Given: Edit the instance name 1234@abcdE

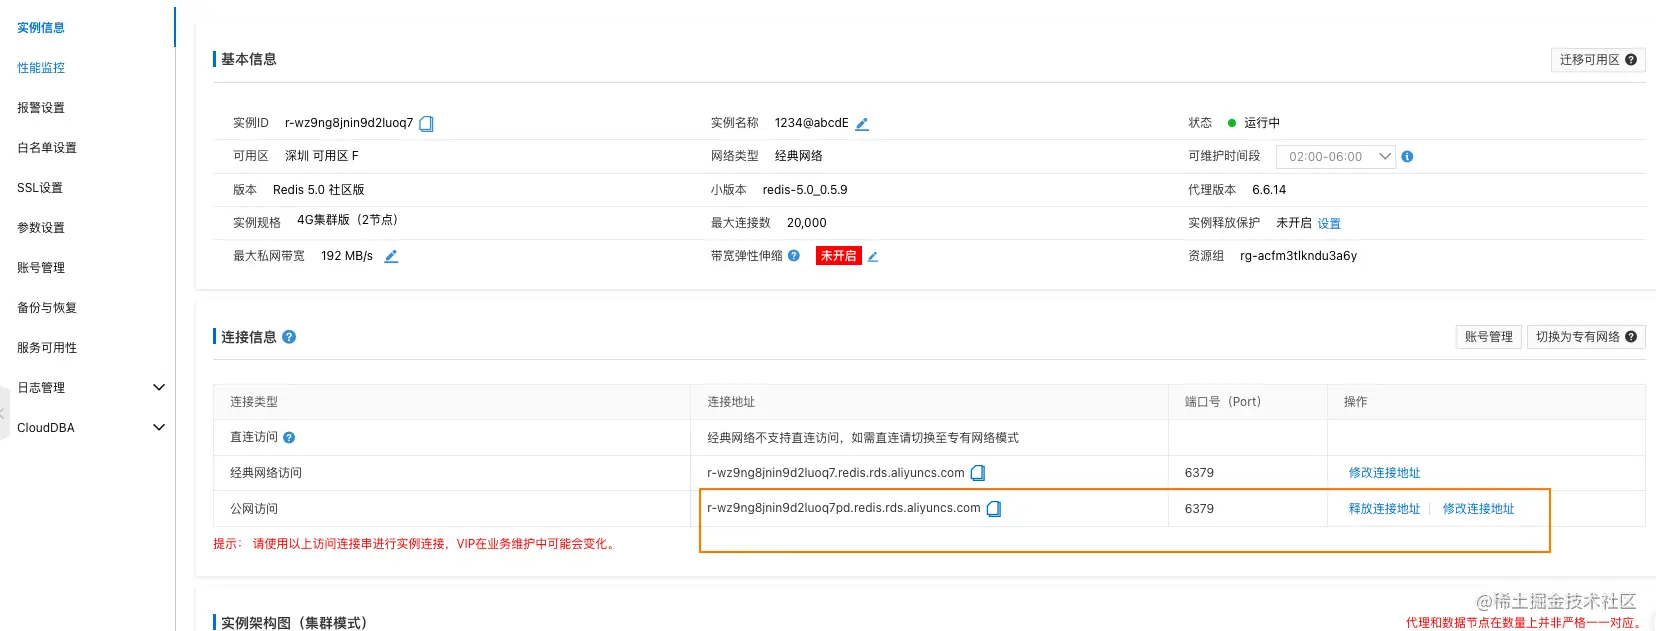Looking at the screenshot, I should click(x=862, y=124).
